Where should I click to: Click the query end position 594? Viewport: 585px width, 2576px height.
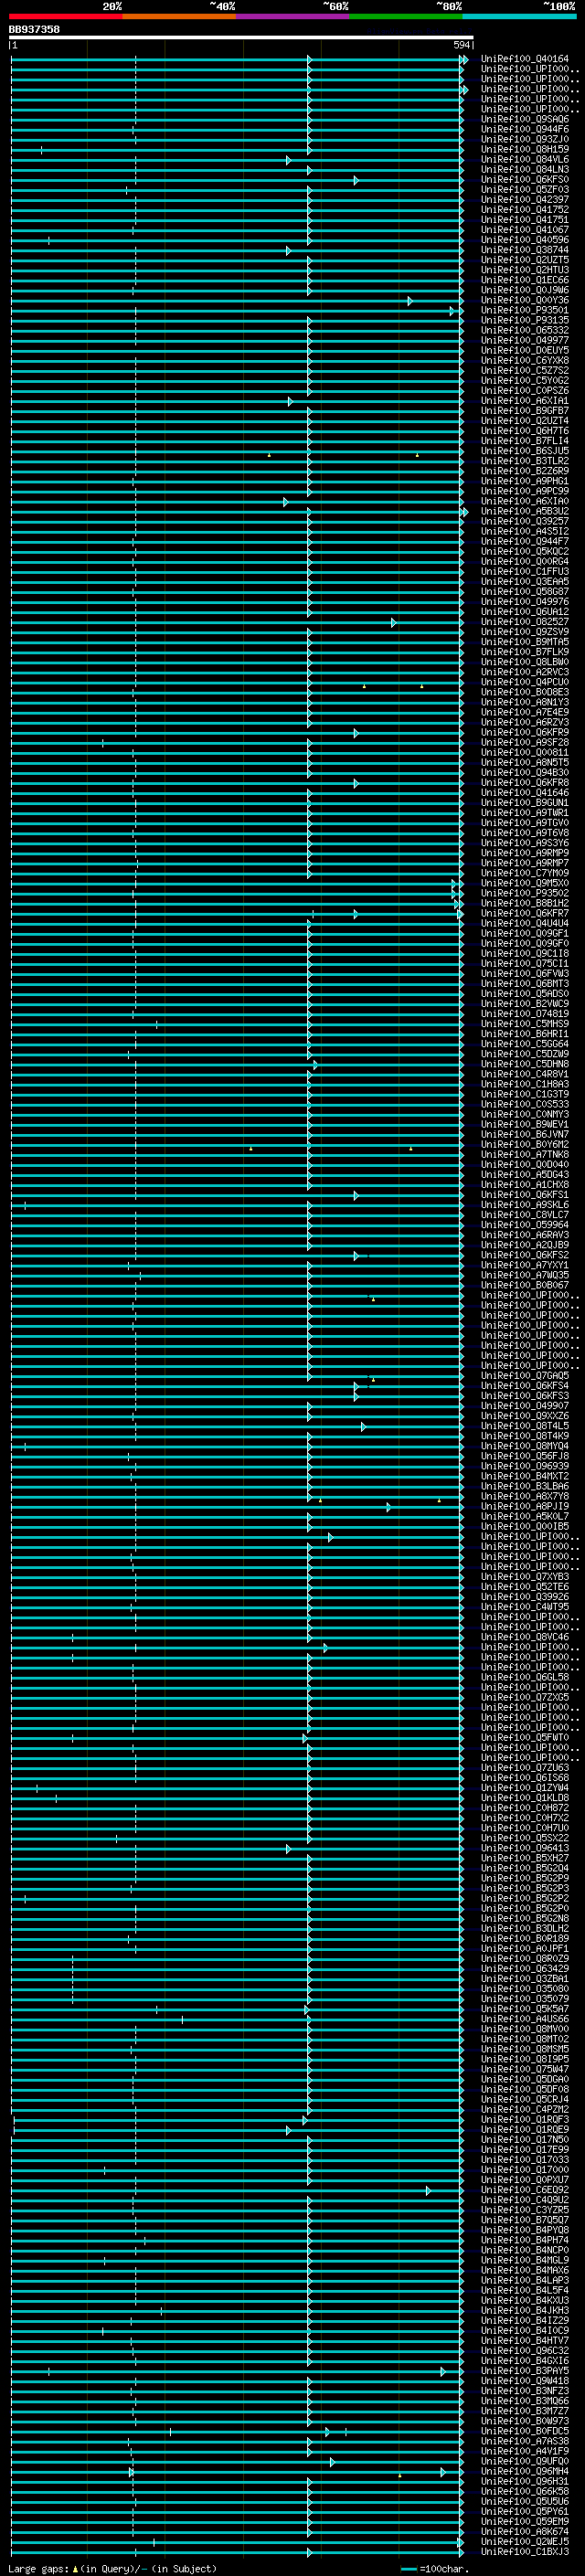461,45
